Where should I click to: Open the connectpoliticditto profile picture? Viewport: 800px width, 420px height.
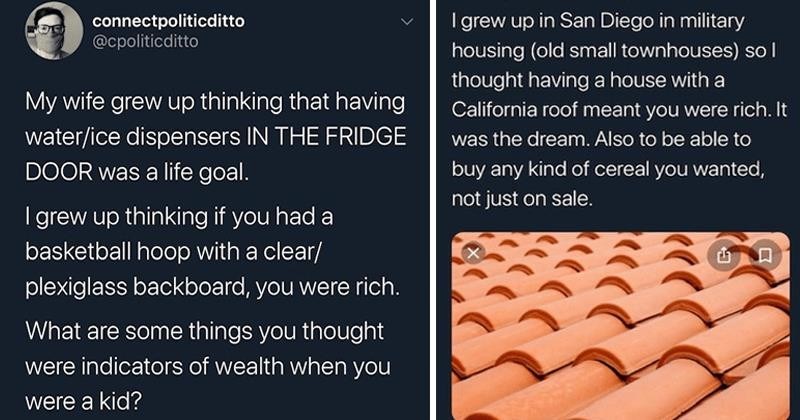55,31
